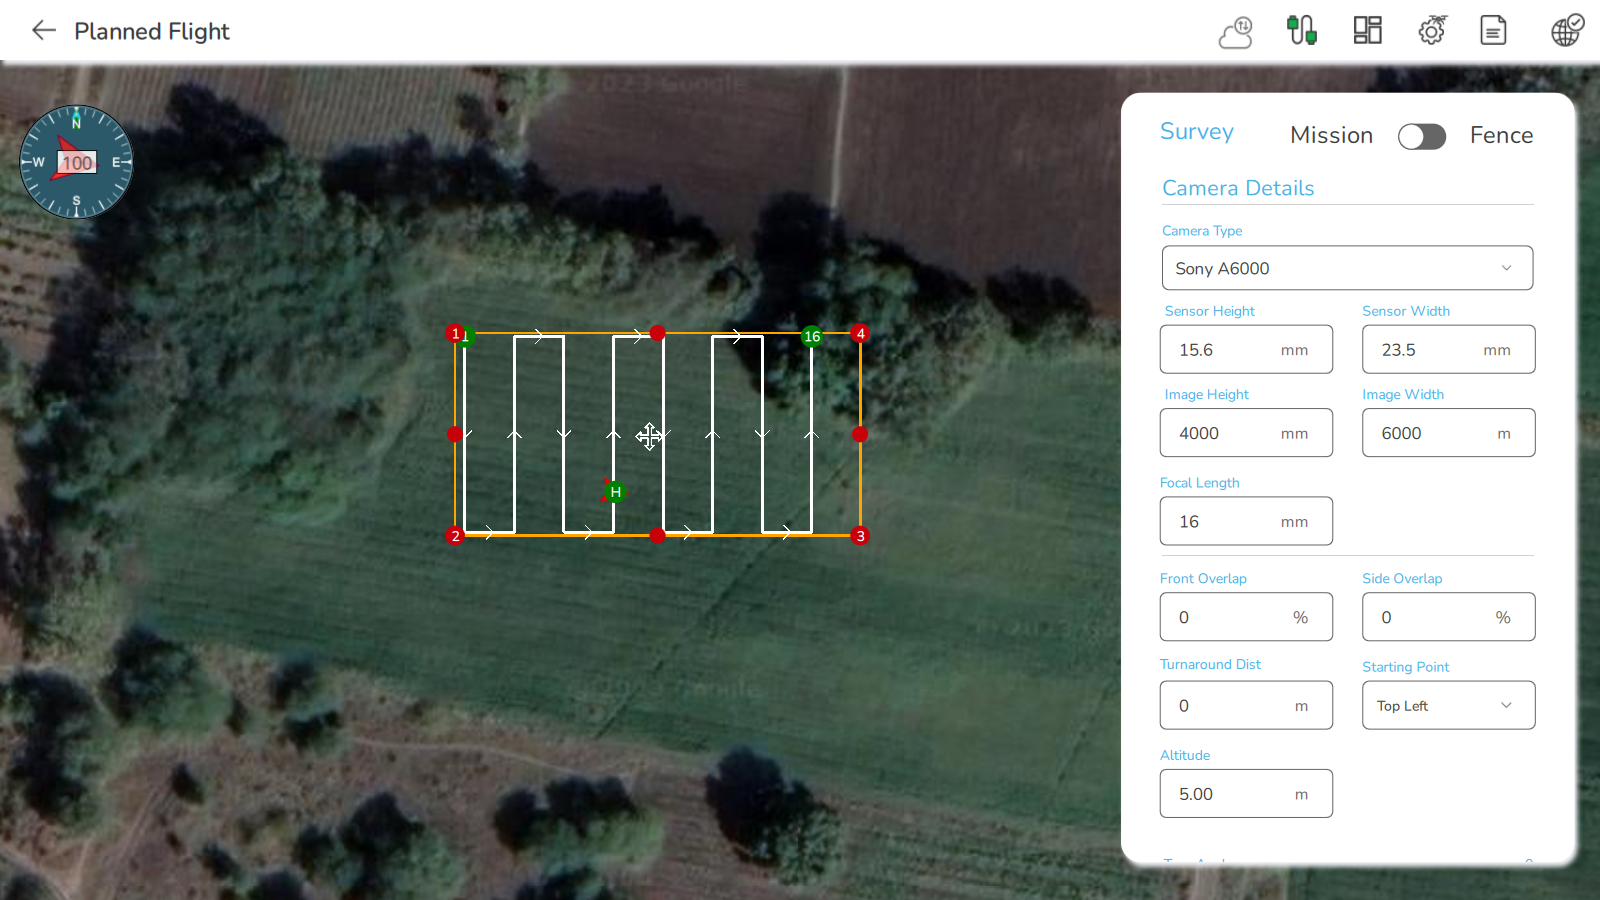Toggle the Mission/Fence switch
The image size is (1600, 900).
tap(1421, 136)
